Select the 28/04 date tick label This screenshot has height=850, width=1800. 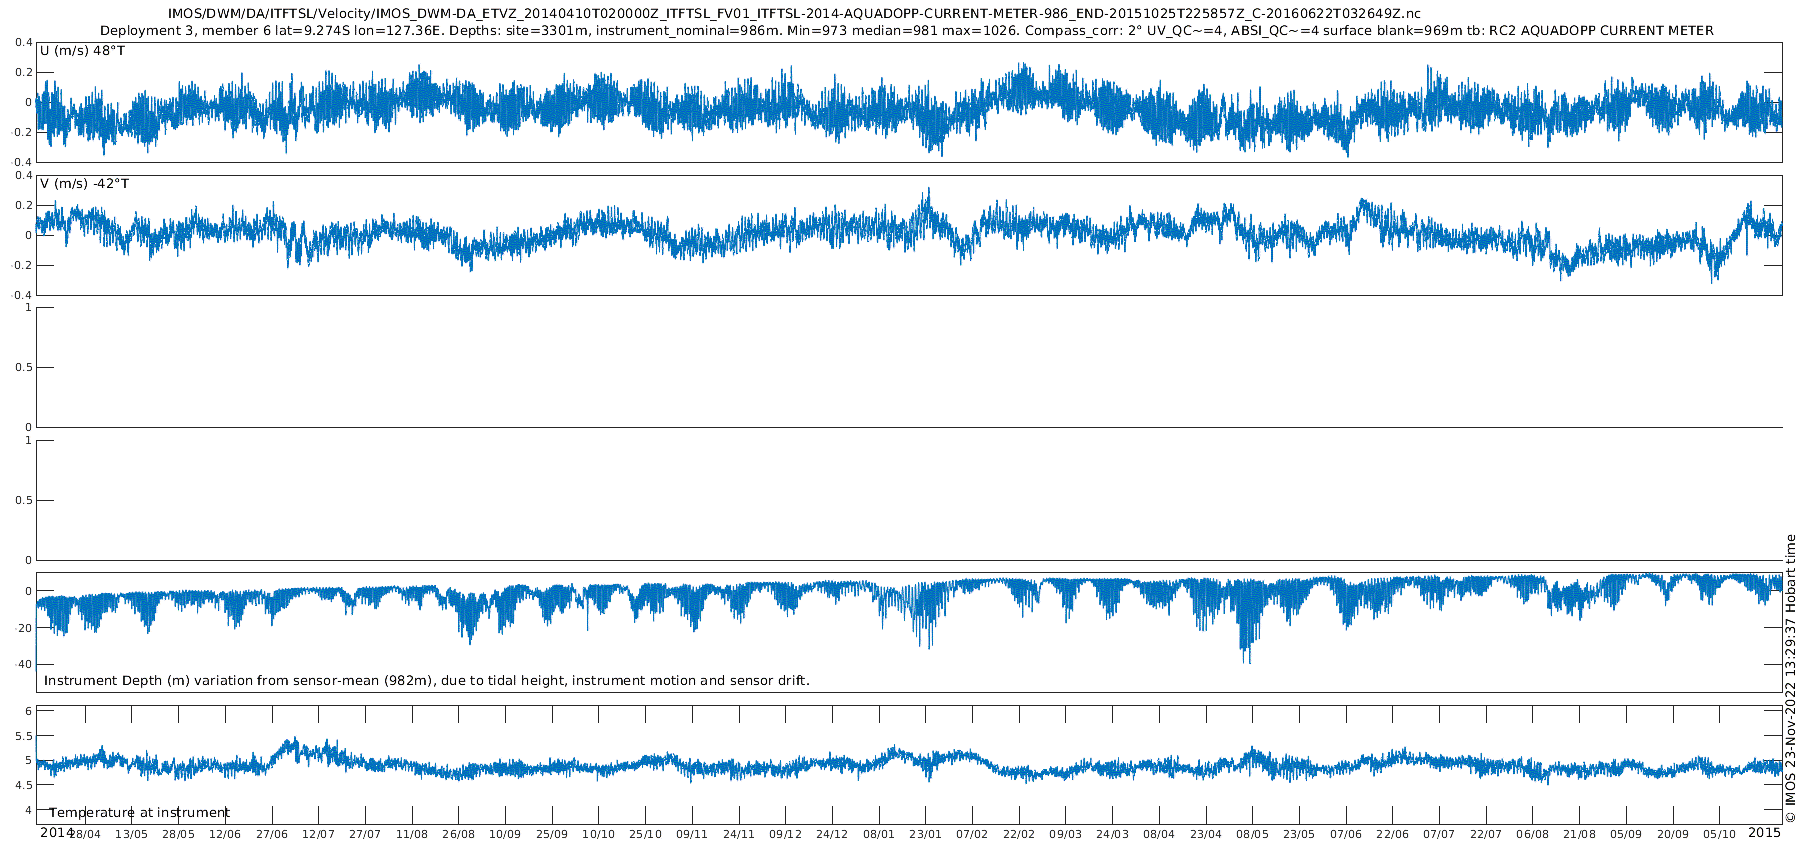84,835
